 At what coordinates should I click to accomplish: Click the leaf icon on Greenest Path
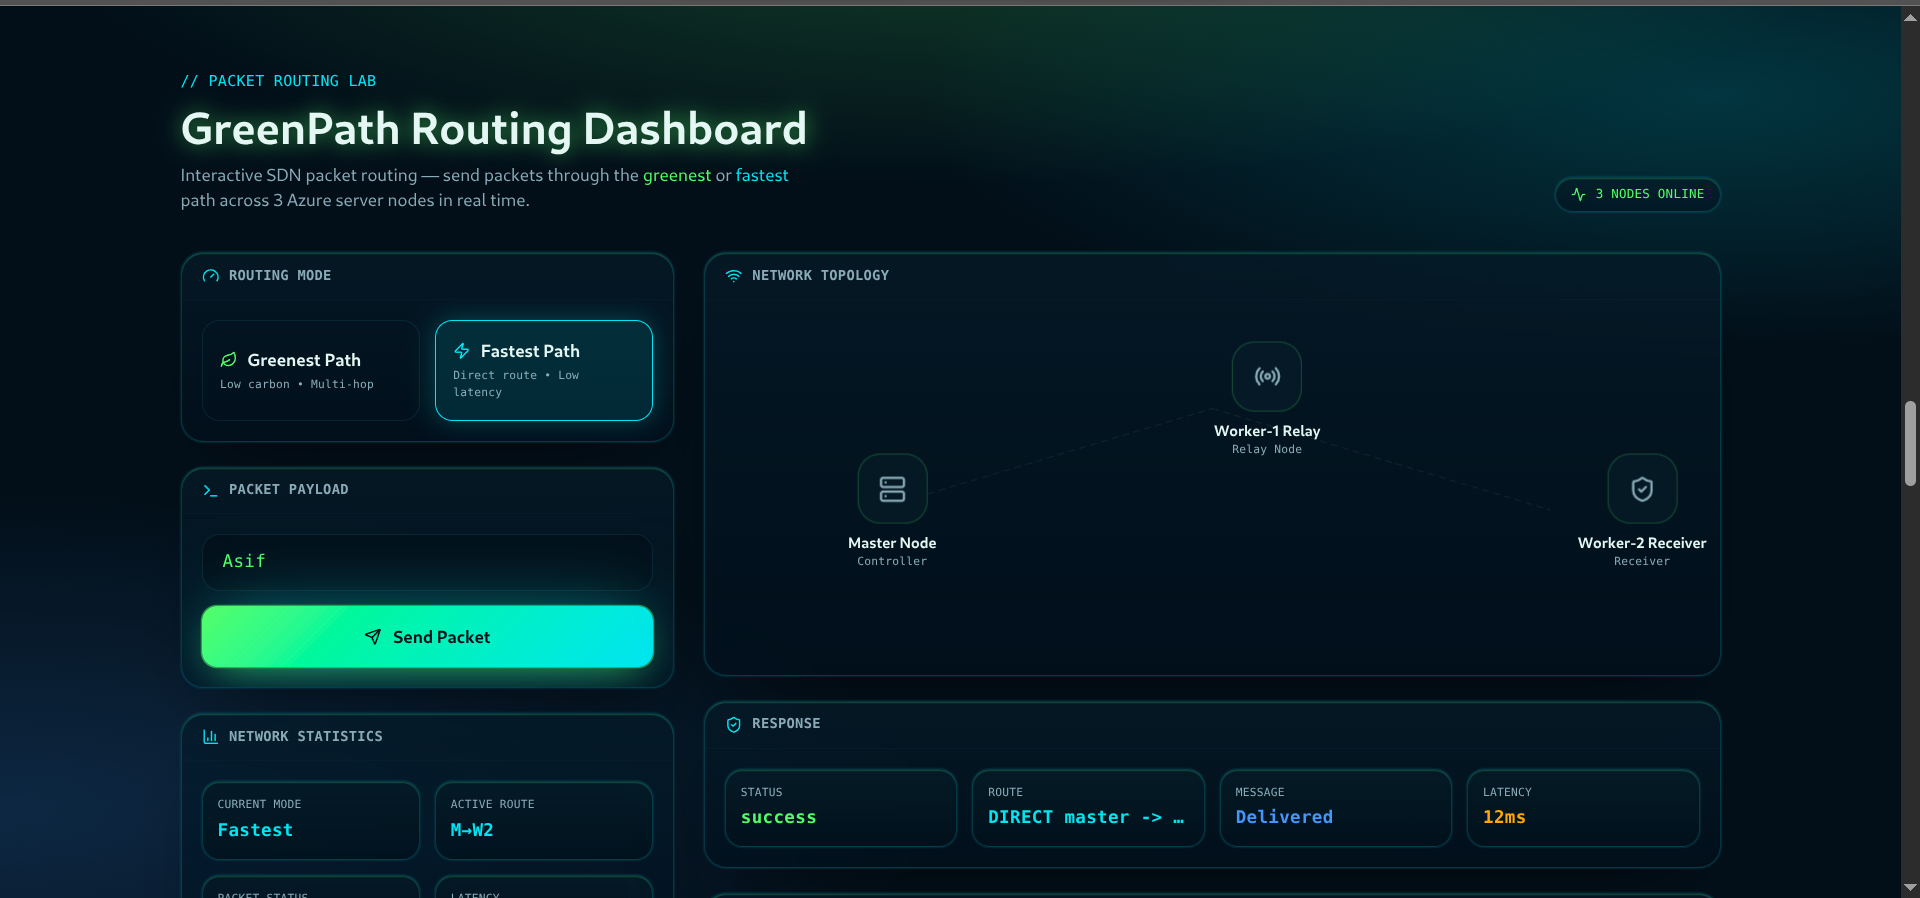click(229, 360)
